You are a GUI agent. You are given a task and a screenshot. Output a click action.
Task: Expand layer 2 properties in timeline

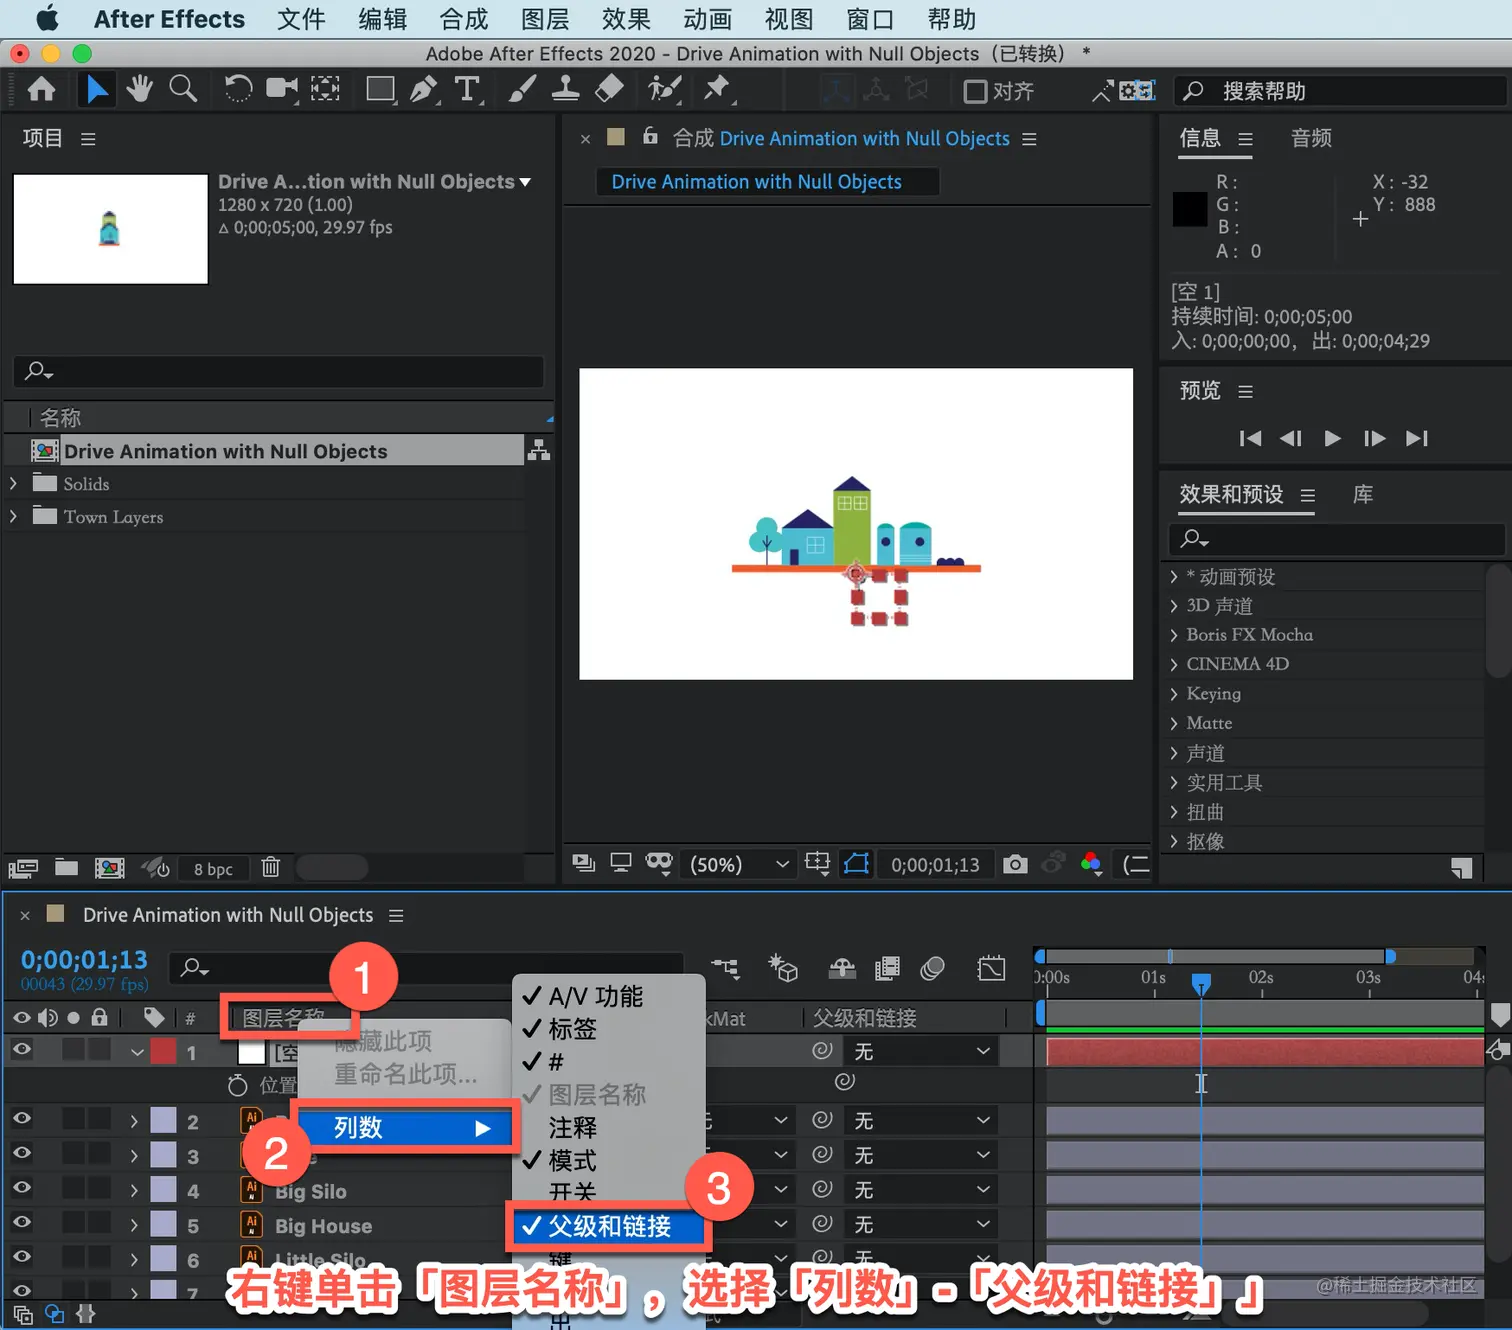(134, 1122)
